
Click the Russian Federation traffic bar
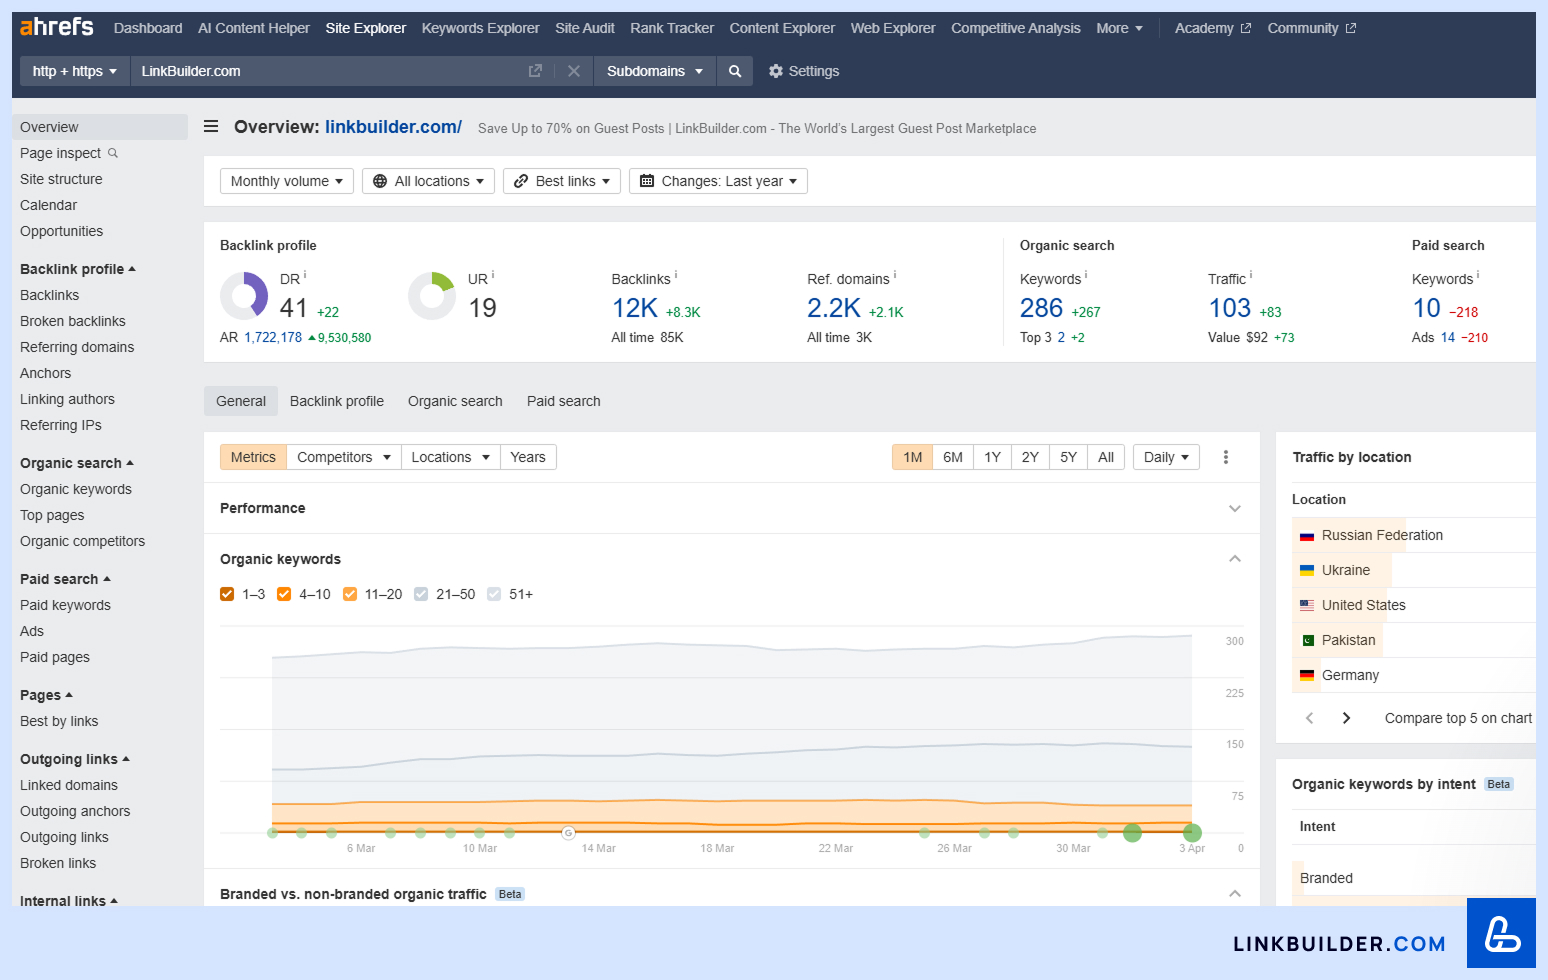click(1349, 535)
